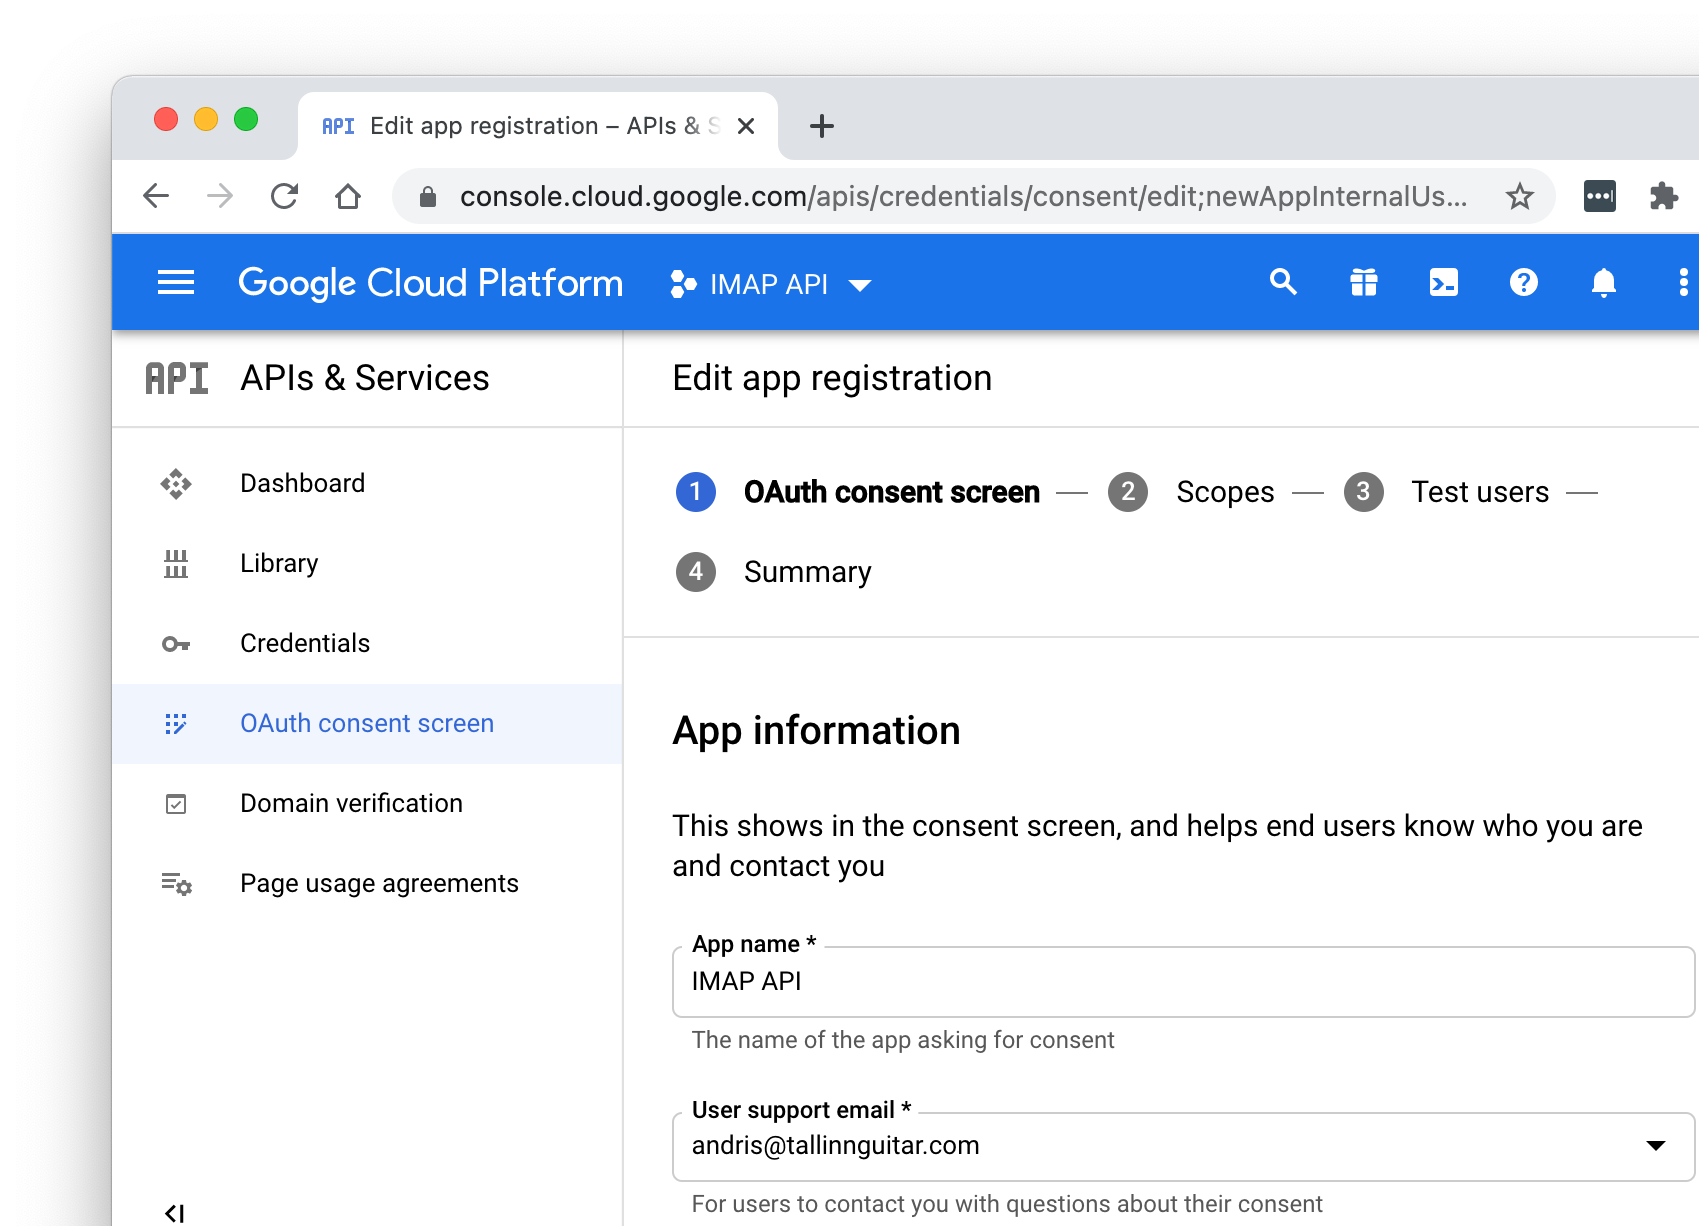Reload the page with the refresh icon

pyautogui.click(x=284, y=196)
